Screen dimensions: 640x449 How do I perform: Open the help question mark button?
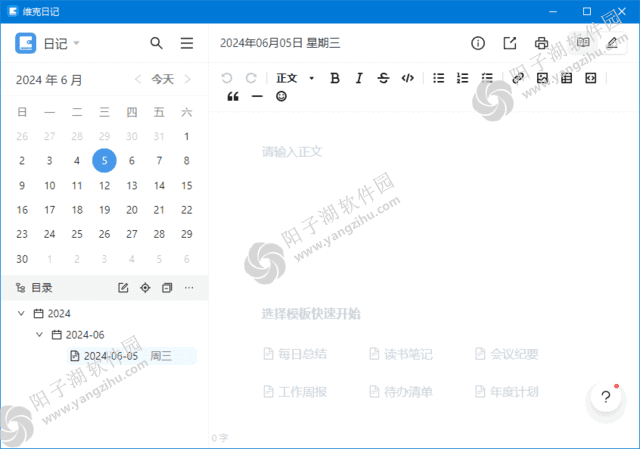click(606, 397)
